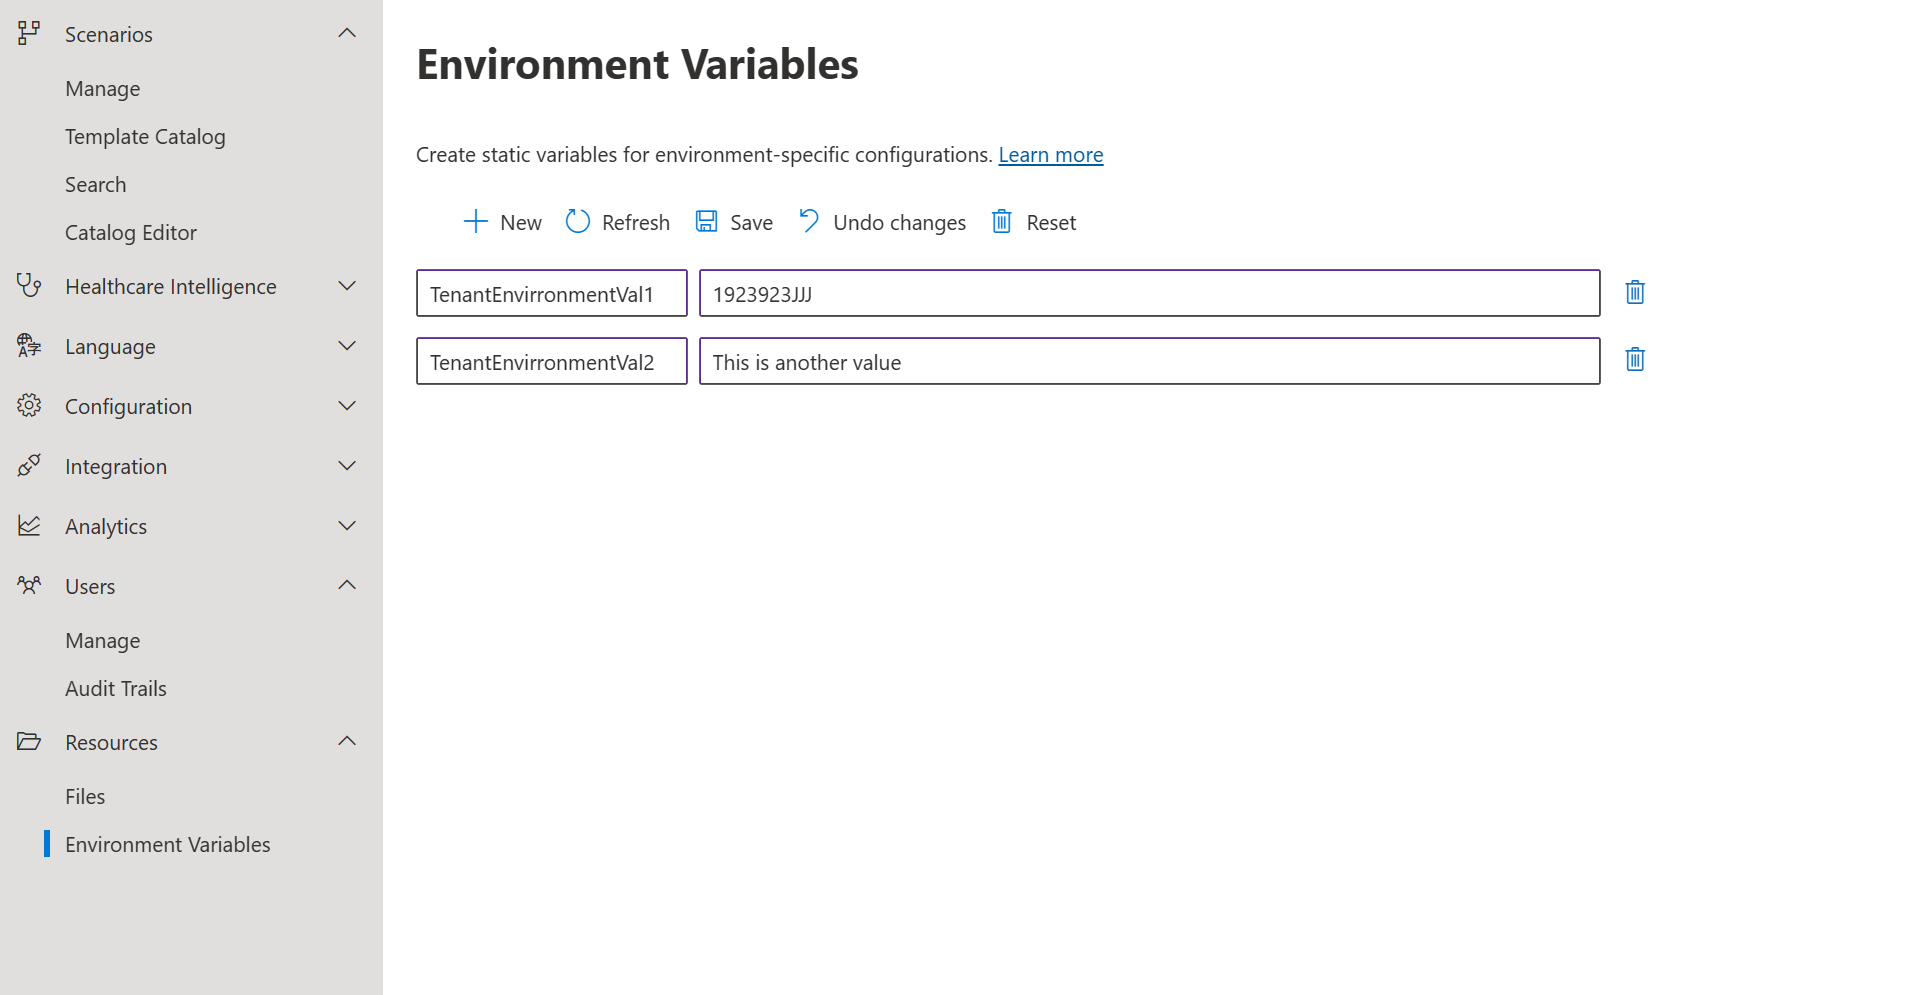Select Environment Variables in sidebar
Viewport: 1932px width, 995px height.
[x=168, y=845]
